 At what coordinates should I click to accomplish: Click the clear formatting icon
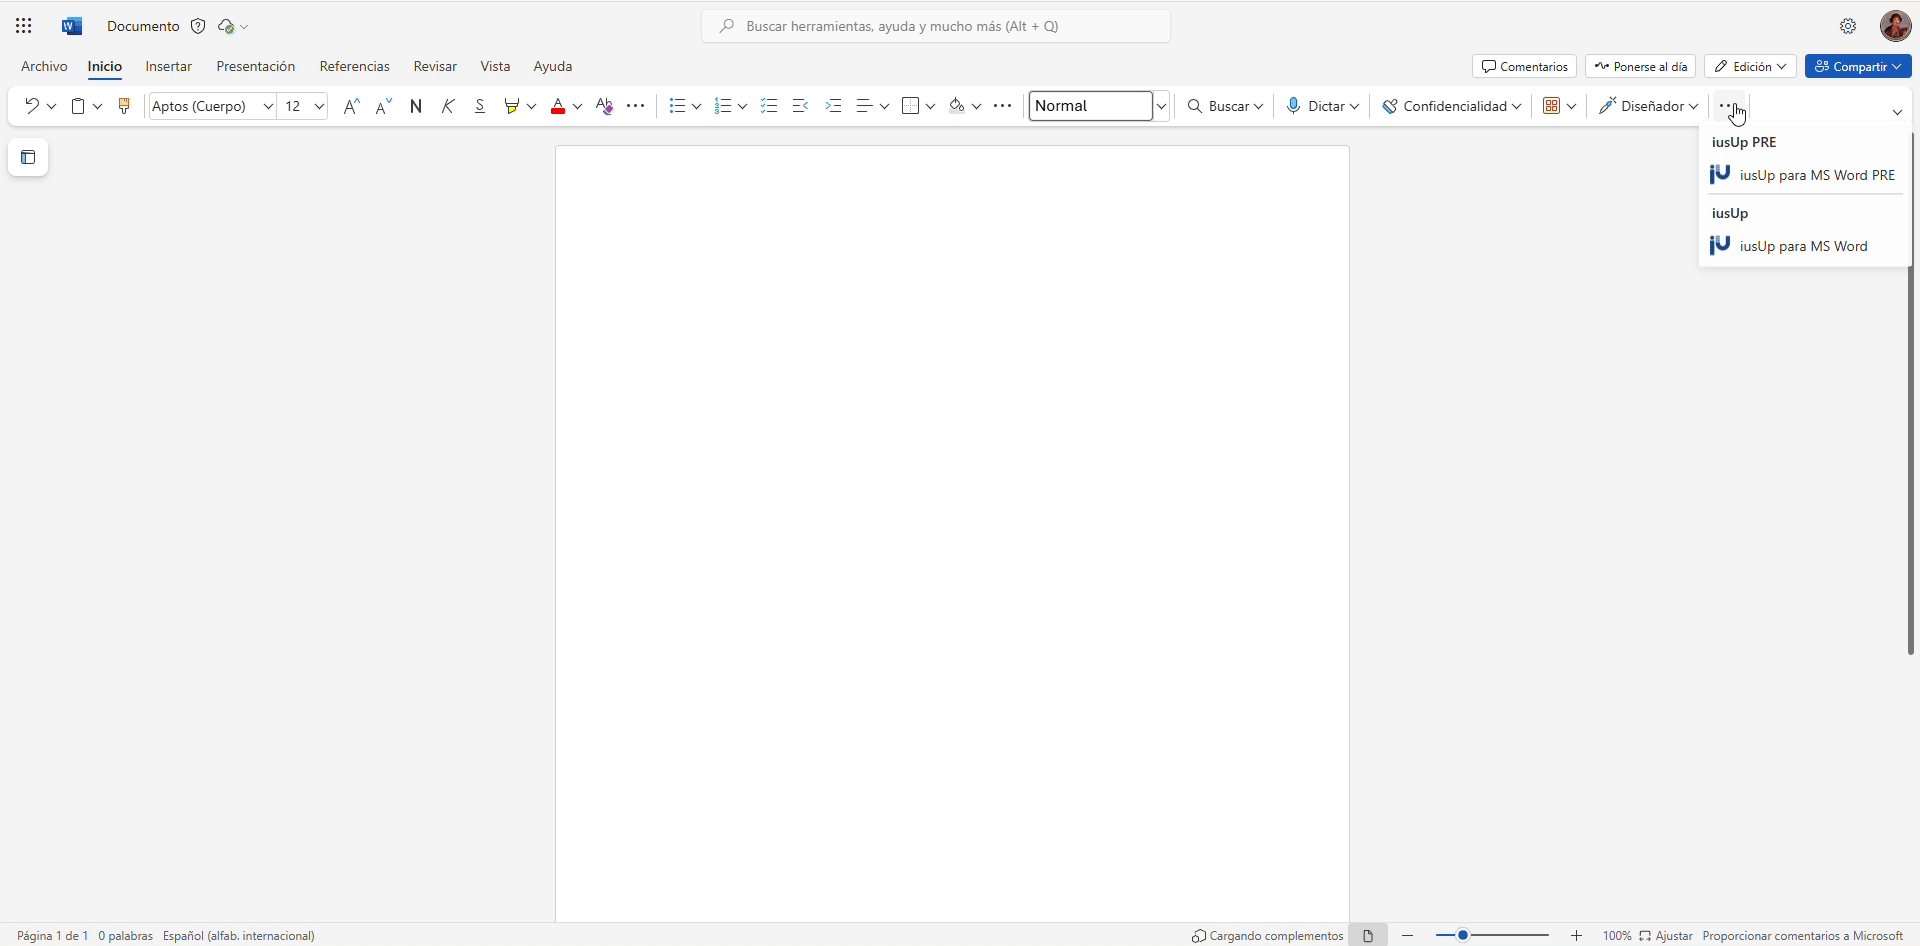coord(604,106)
